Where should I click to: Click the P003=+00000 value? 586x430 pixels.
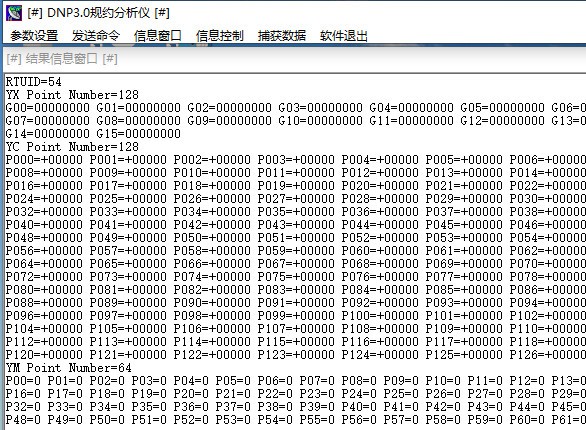[x=296, y=160]
